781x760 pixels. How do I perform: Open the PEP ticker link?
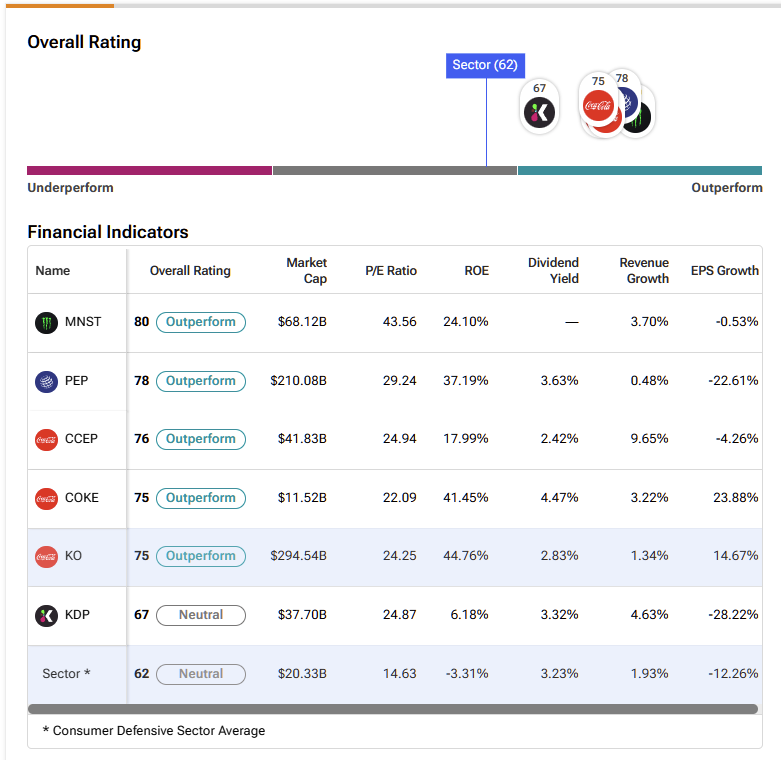coord(76,381)
